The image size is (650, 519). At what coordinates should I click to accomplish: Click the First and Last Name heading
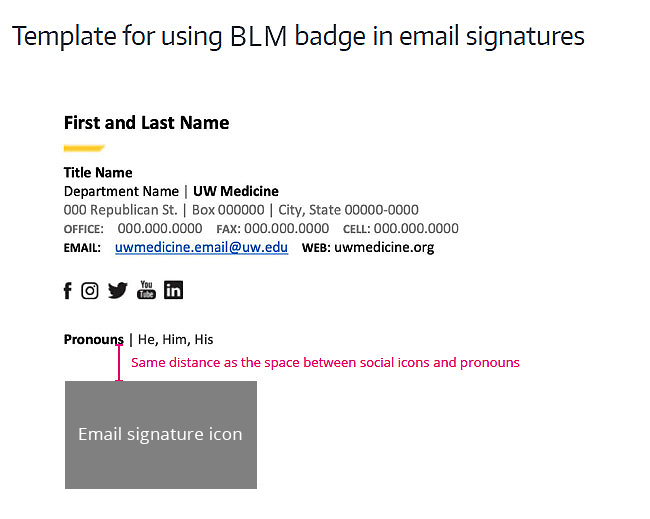coord(146,123)
